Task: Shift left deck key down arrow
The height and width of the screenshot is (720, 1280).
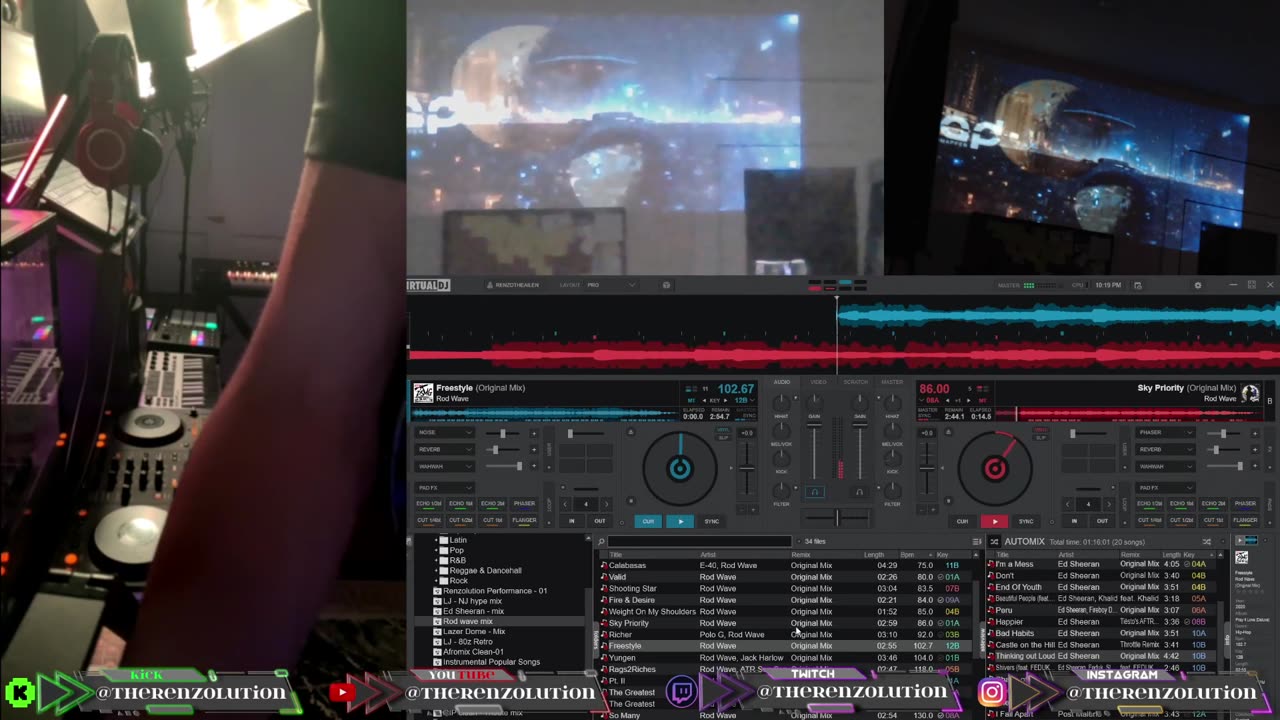Action: coord(704,400)
